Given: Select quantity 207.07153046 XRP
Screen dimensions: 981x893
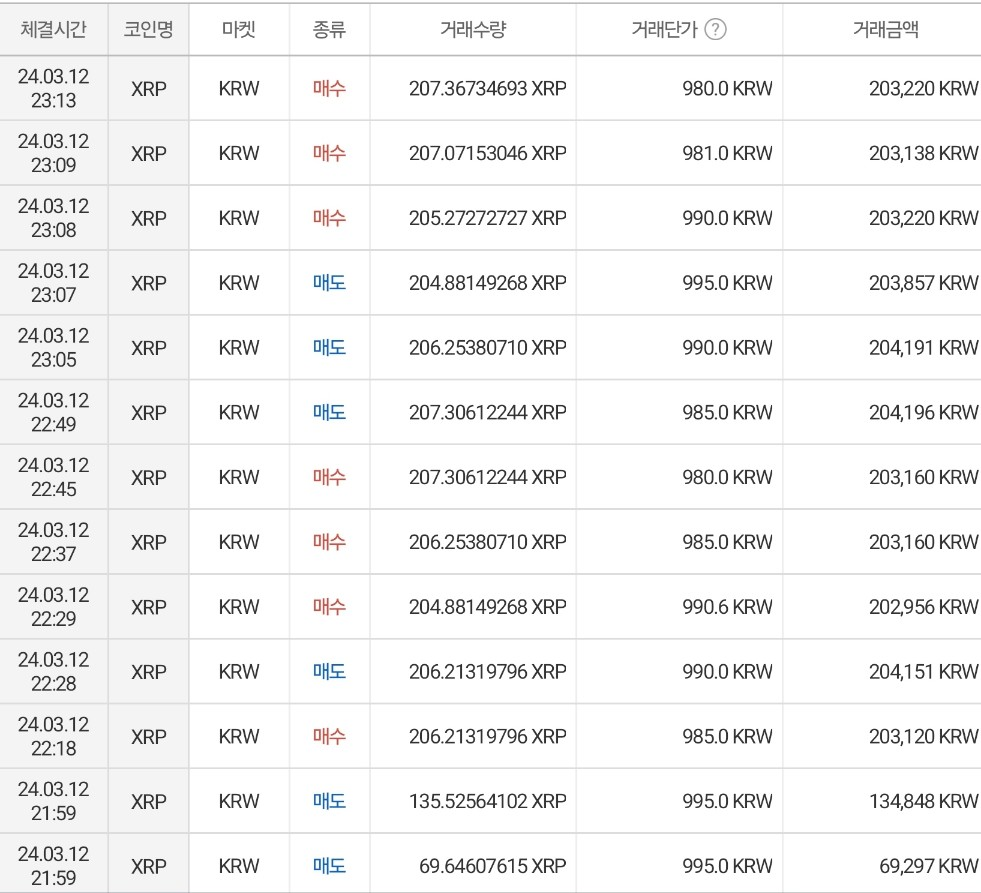Looking at the screenshot, I should coord(487,153).
